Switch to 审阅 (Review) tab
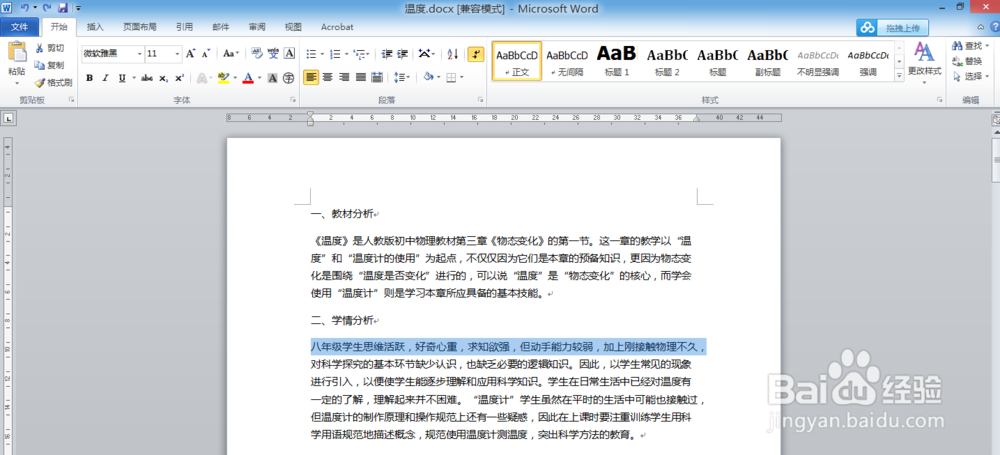This screenshot has height=455, width=1000. pyautogui.click(x=257, y=27)
